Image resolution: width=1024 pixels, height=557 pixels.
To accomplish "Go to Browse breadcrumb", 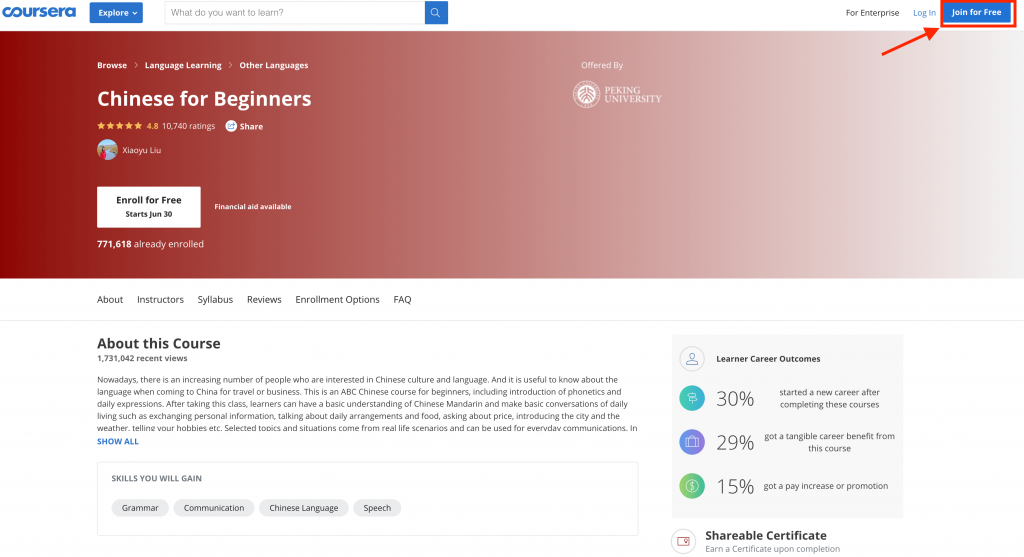I will coord(112,65).
